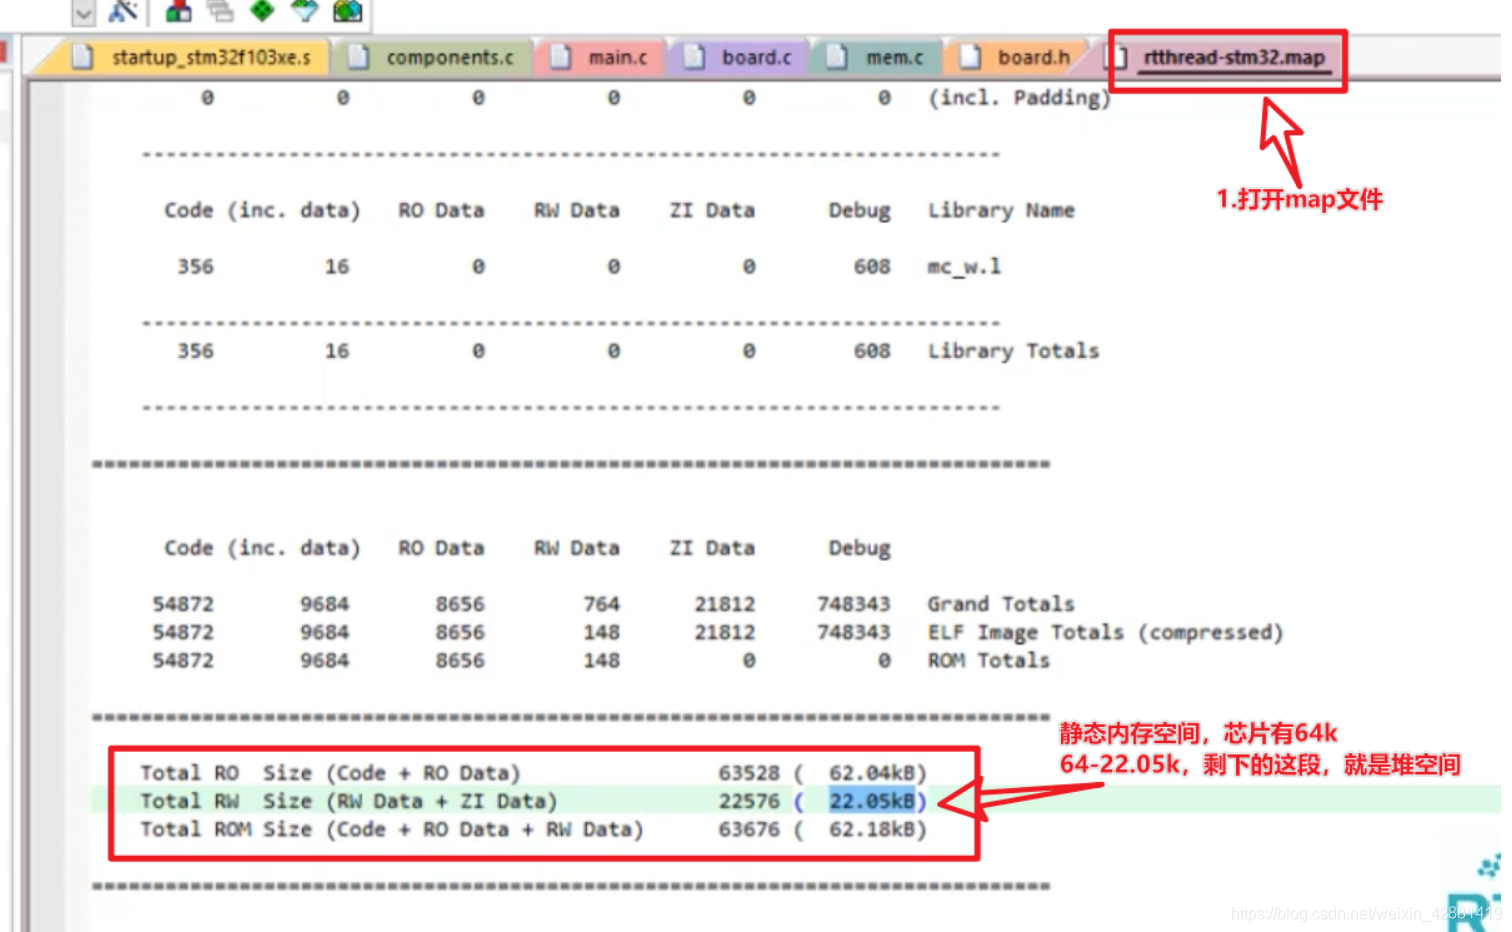Click the "(incl. Padding)" text
Screen dimensions: 1512x932
pos(1020,98)
